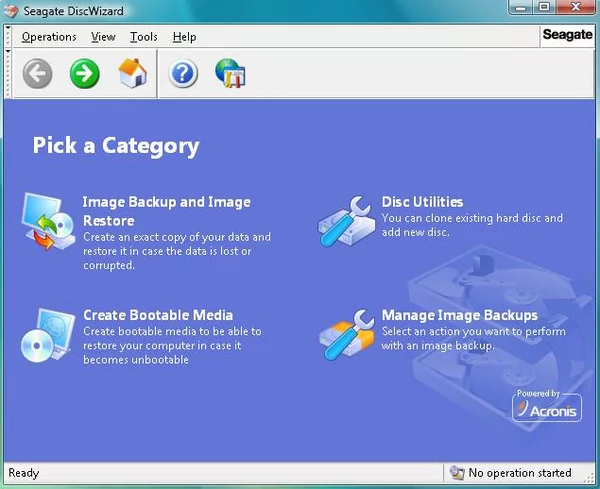Maximize the Seagate DiscWizard window
Image resolution: width=600 pixels, height=489 pixels.
tap(545, 7)
